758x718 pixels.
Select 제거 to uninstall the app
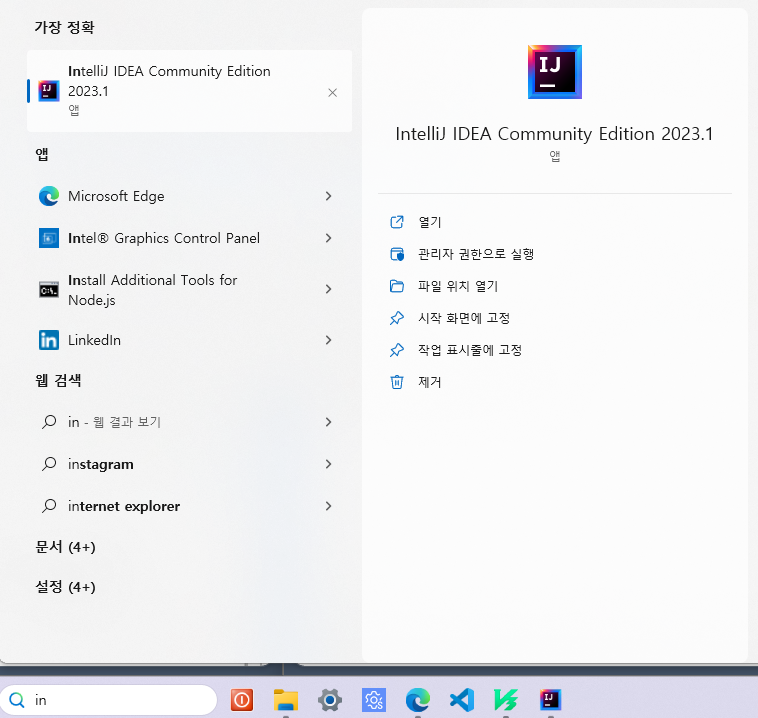click(429, 382)
